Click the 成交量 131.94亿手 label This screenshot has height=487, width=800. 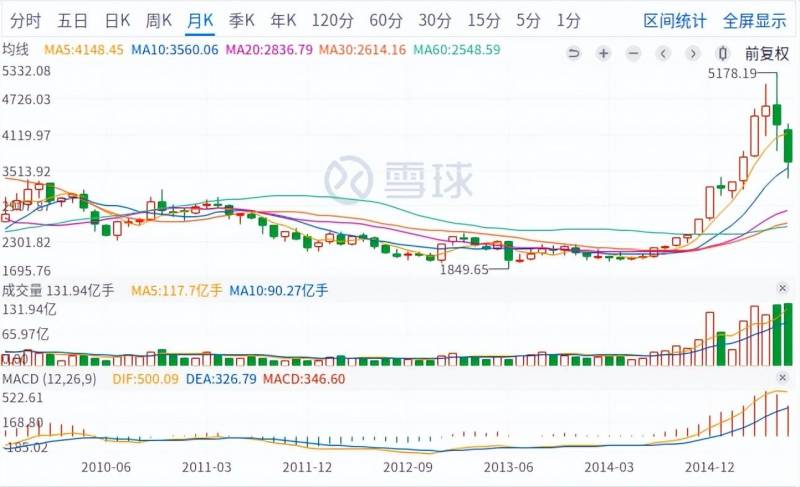click(58, 291)
